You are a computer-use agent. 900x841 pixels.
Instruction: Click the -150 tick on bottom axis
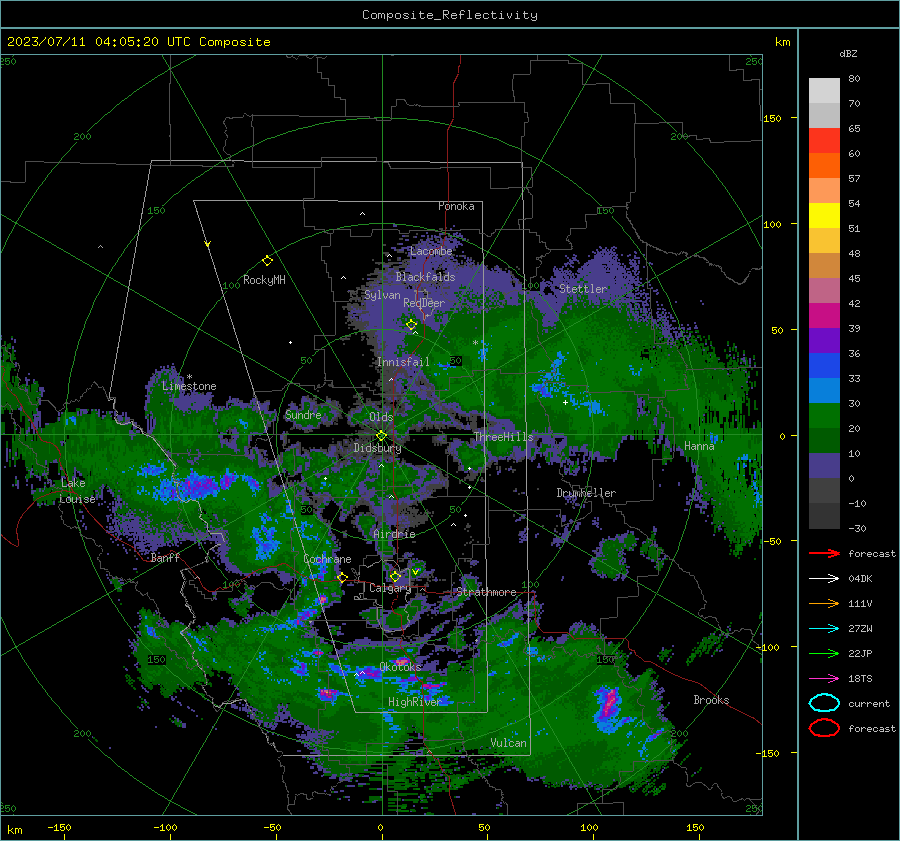(x=59, y=827)
